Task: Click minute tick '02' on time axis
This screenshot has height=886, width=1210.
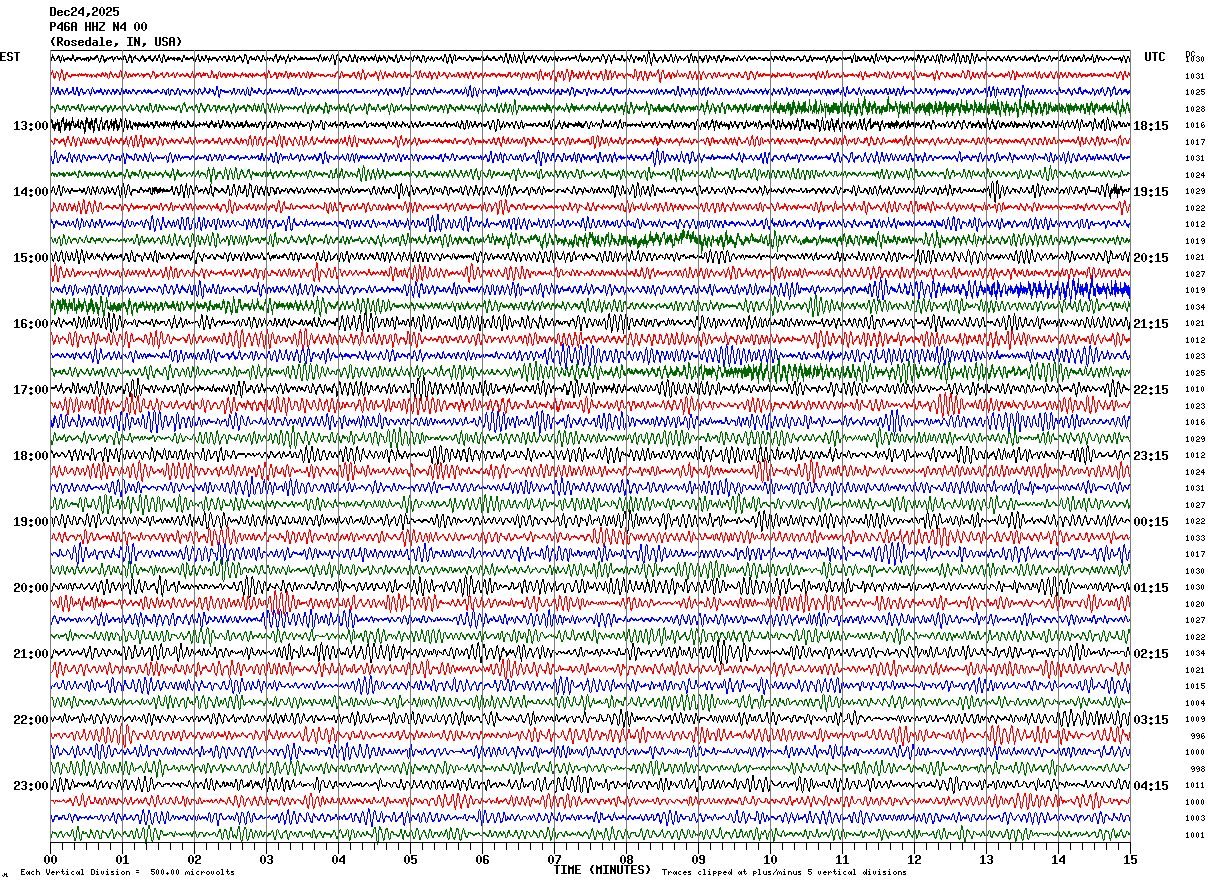Action: point(194,859)
